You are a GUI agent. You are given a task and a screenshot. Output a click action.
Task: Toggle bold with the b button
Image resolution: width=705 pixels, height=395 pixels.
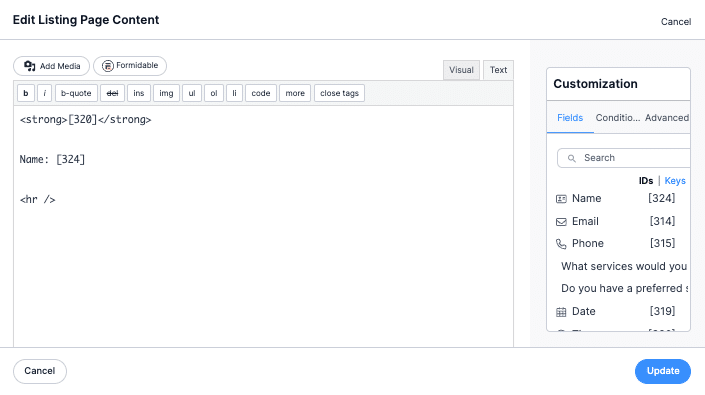coord(26,93)
